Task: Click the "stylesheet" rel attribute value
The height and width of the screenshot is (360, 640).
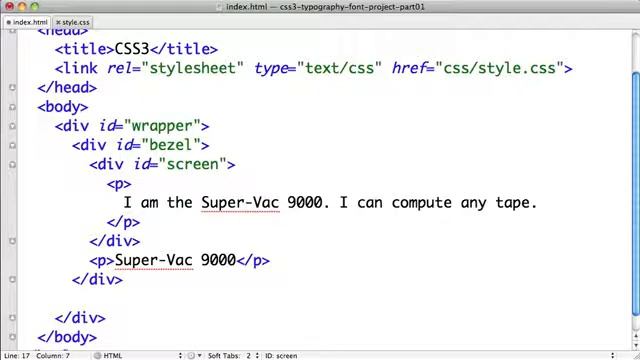Action: [x=192, y=68]
